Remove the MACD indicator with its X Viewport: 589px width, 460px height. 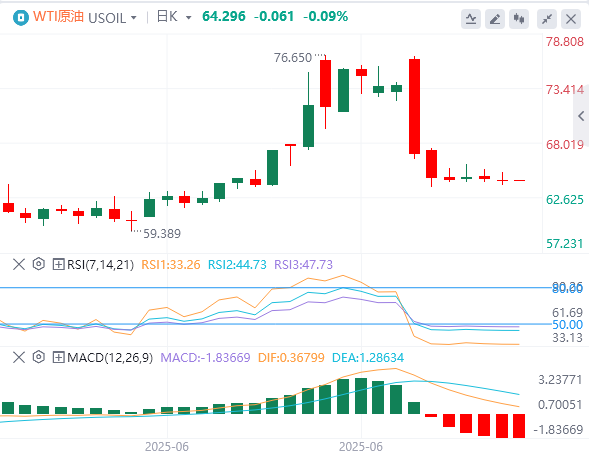[x=19, y=357]
